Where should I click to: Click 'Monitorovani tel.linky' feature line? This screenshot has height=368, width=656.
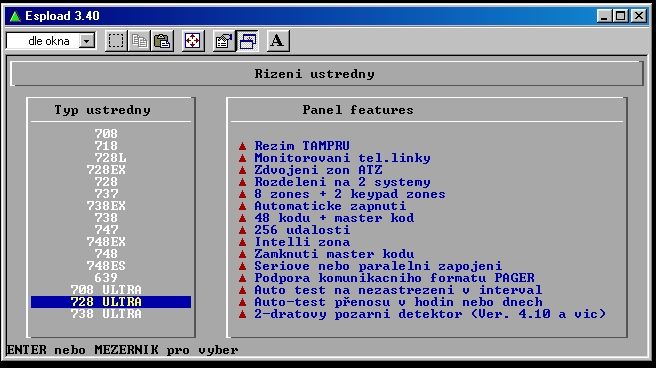pyautogui.click(x=342, y=158)
